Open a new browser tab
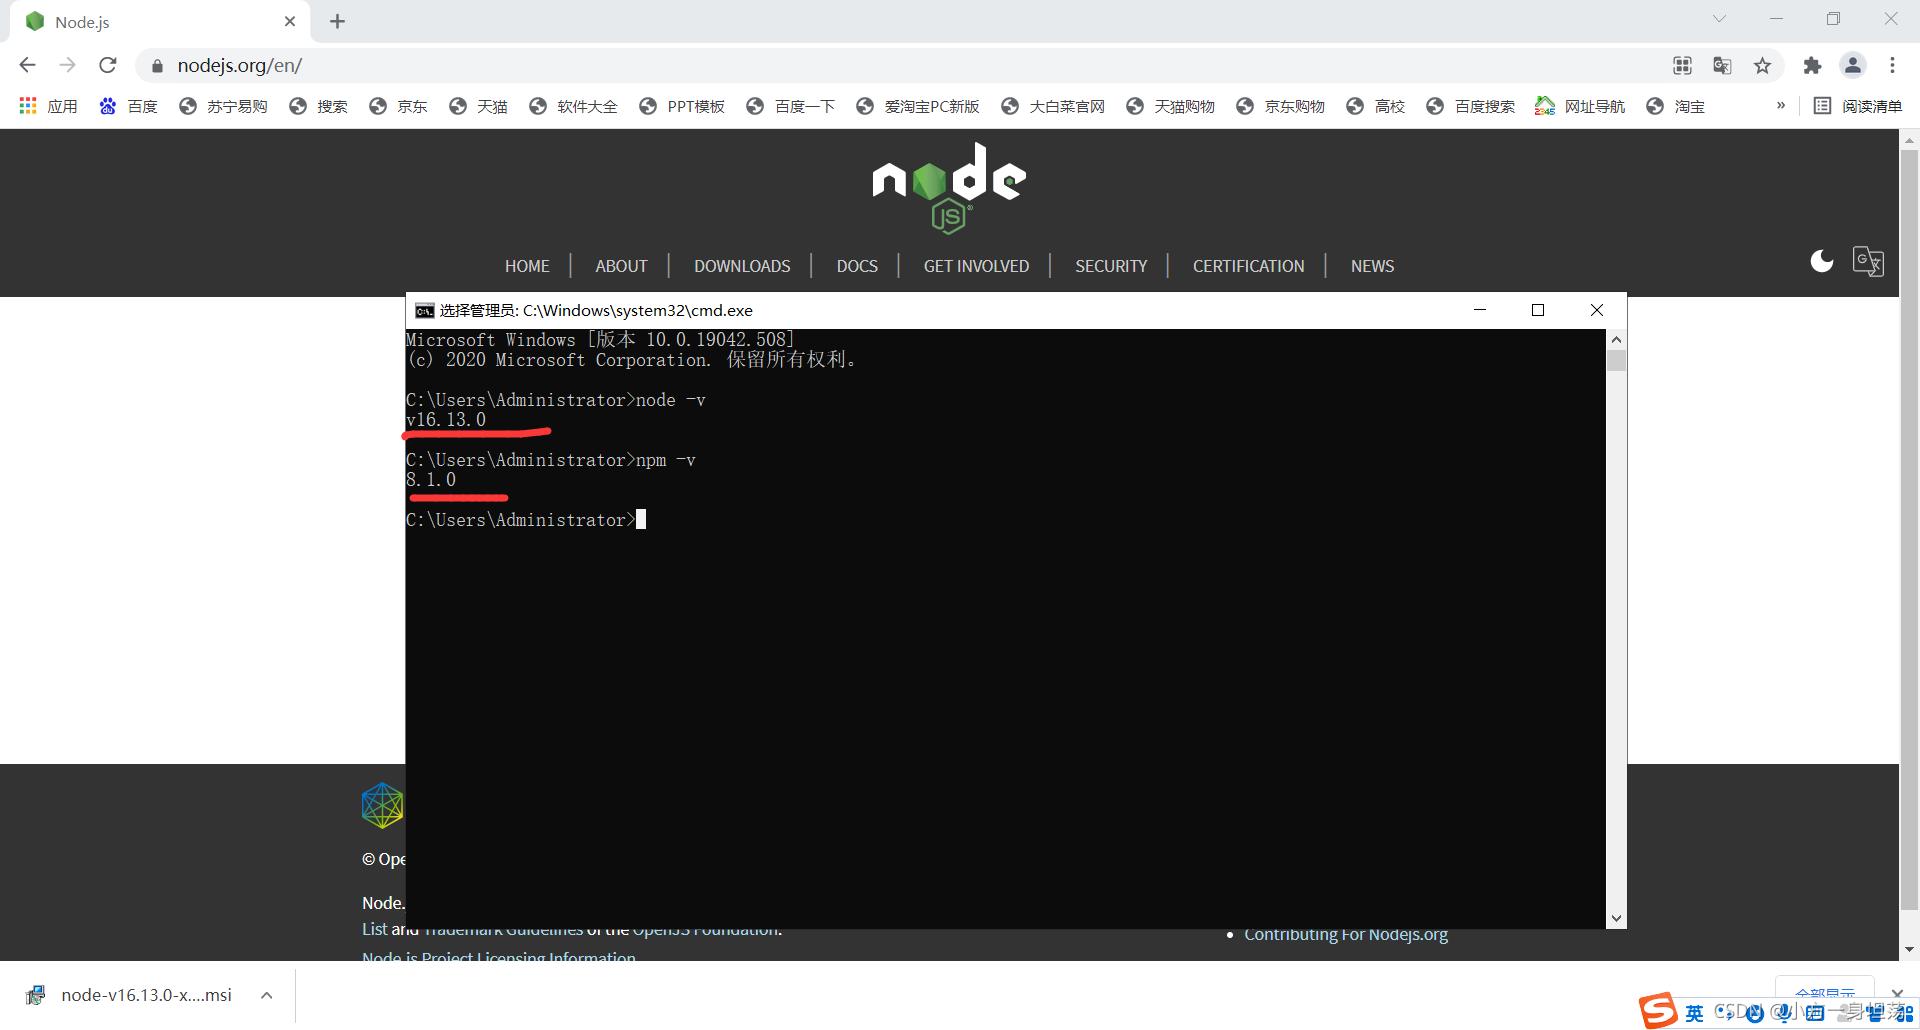Viewport: 1920px width, 1030px height. tap(337, 21)
